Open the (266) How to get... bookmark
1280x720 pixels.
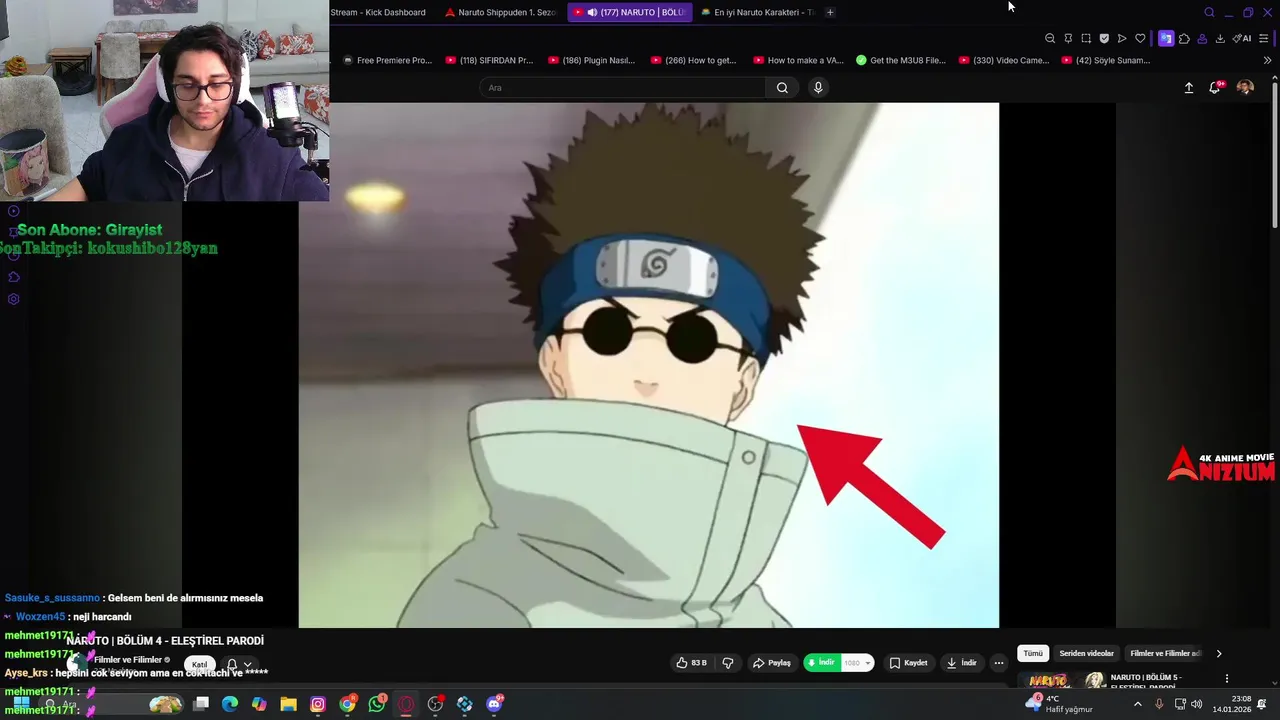click(693, 60)
